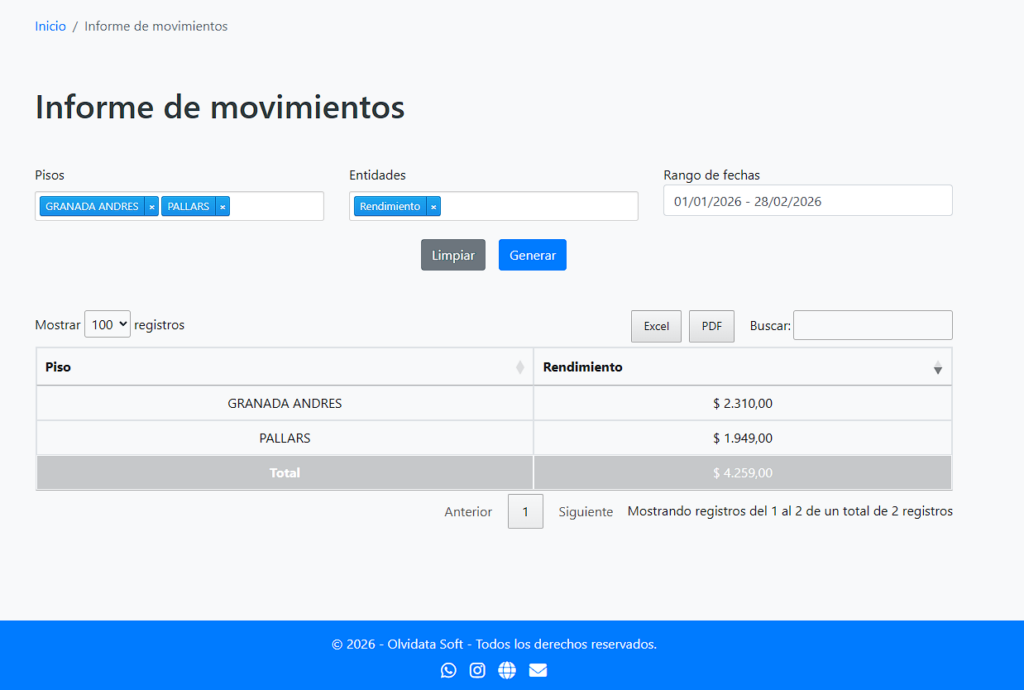Open the Instagram icon in footer
Image resolution: width=1024 pixels, height=690 pixels.
click(478, 671)
